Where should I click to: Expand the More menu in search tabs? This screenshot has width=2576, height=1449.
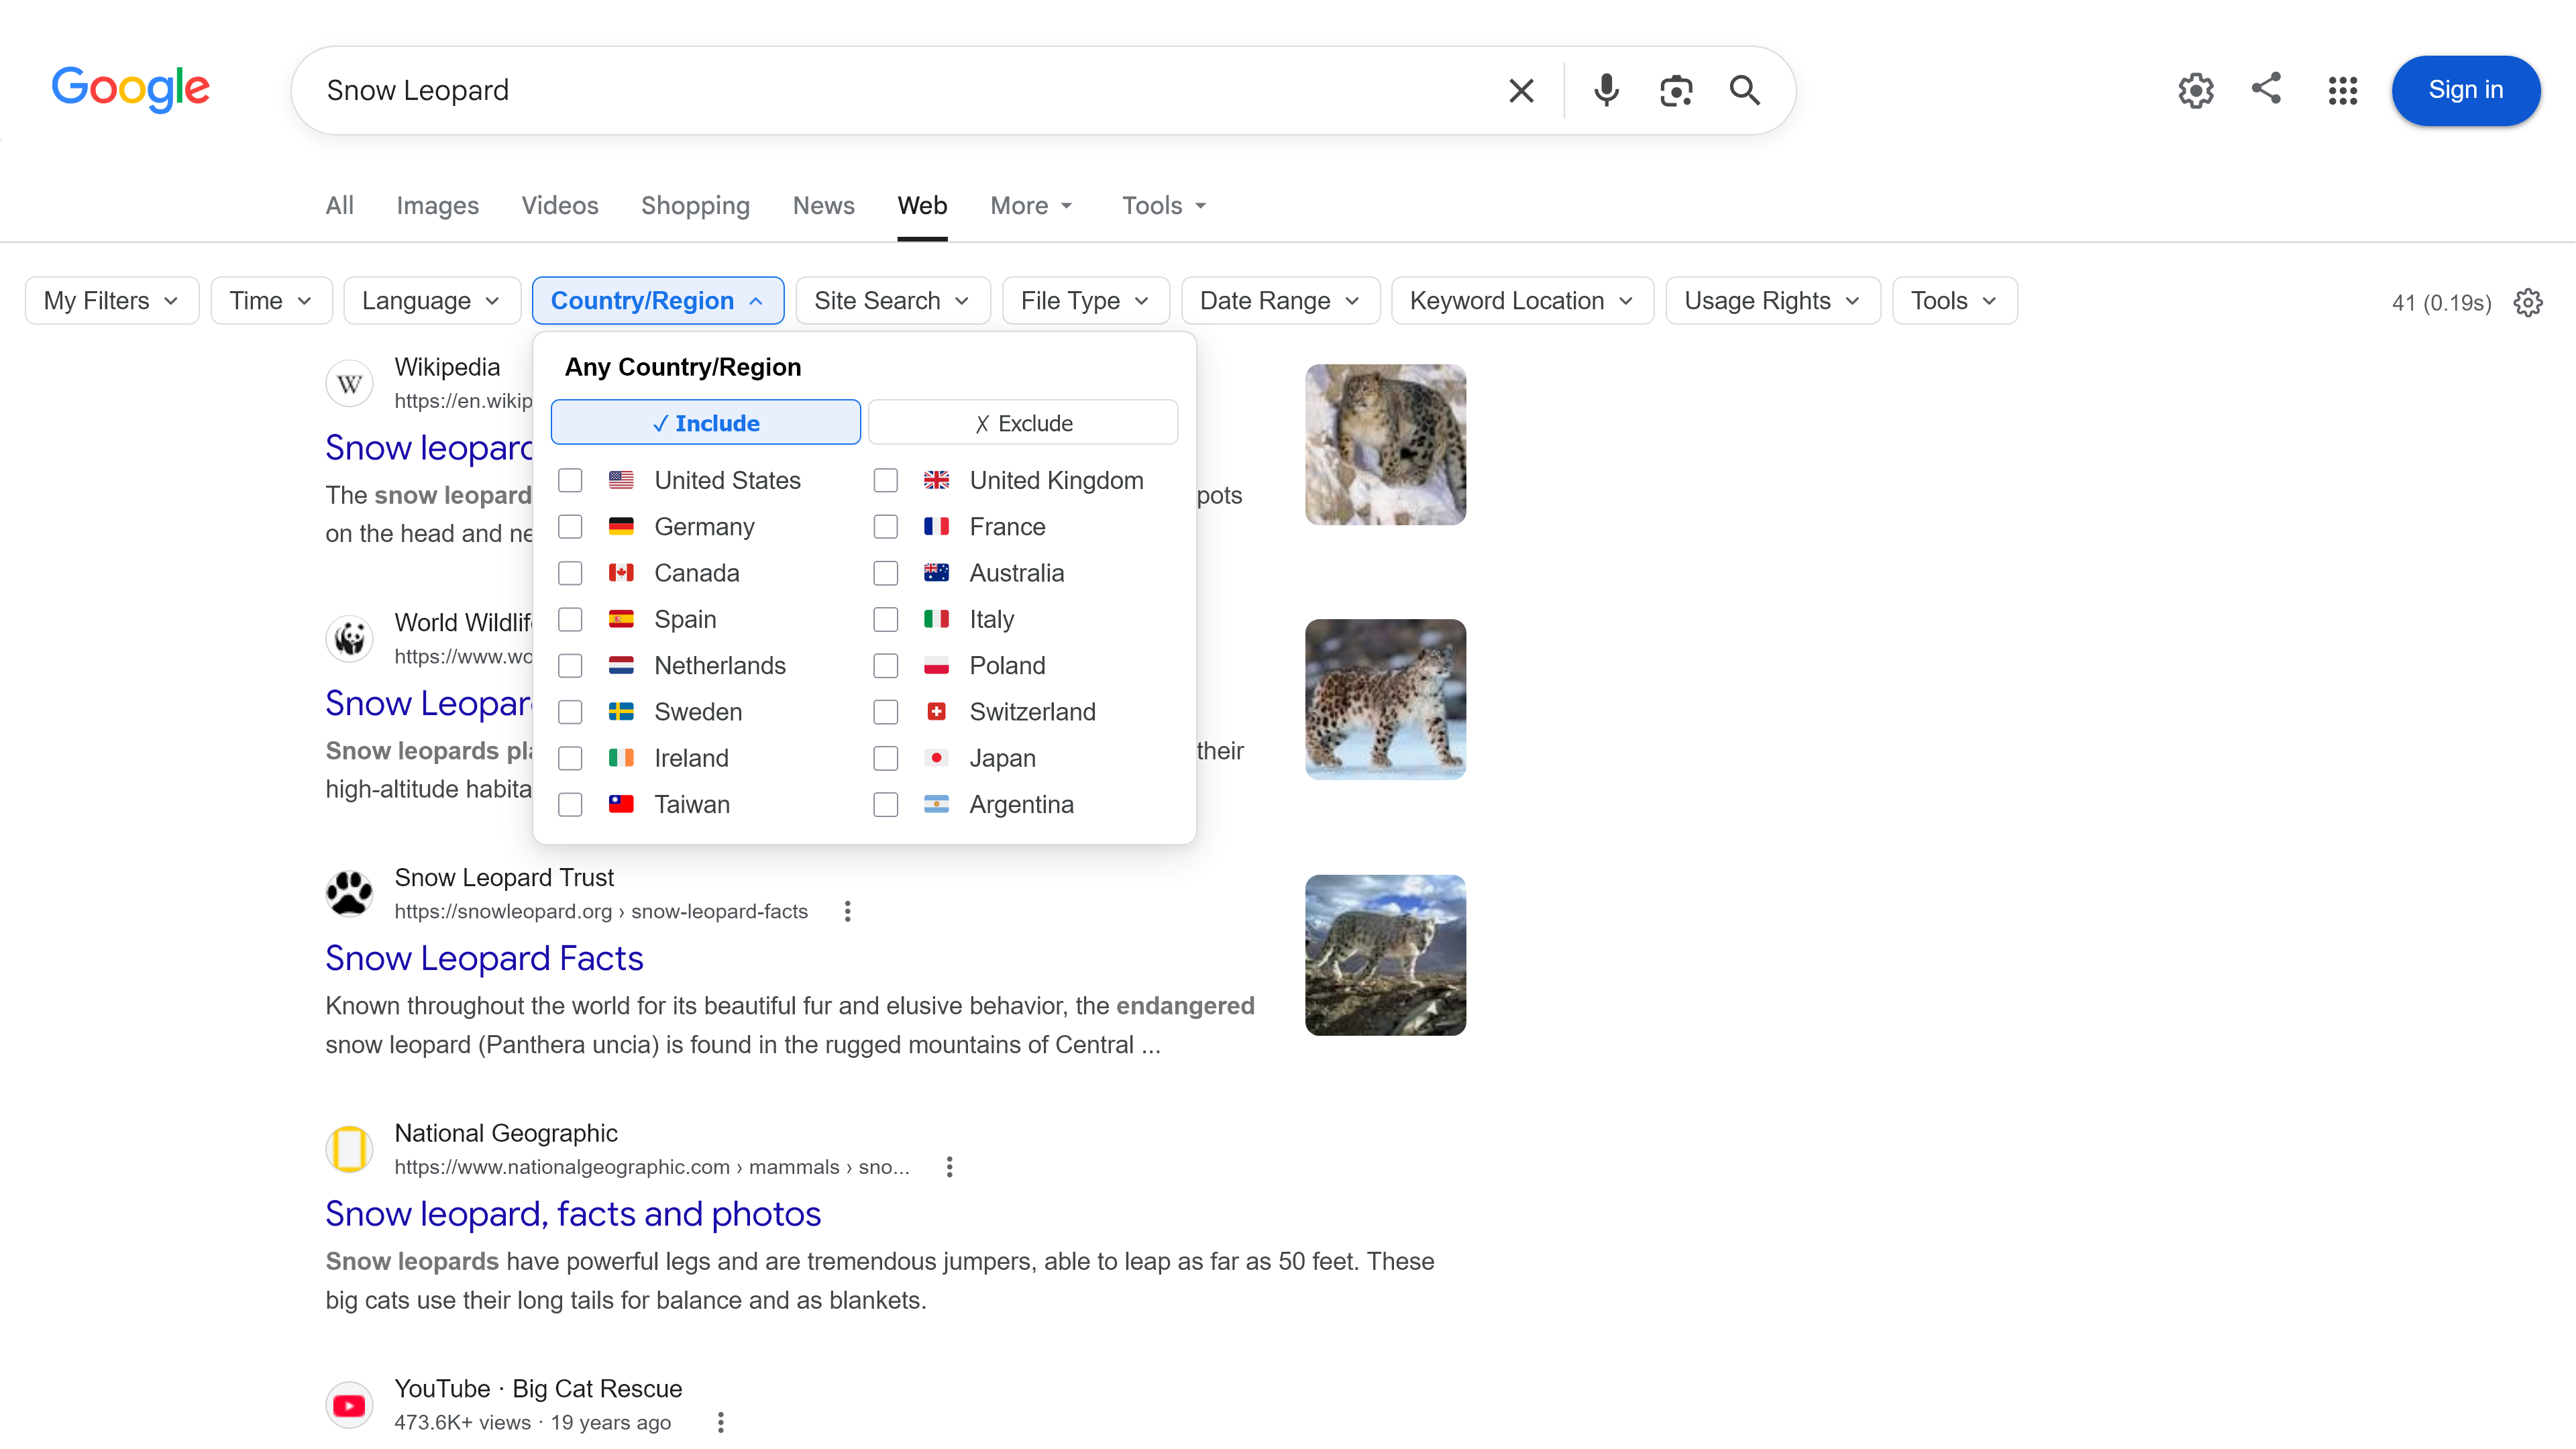[1031, 205]
